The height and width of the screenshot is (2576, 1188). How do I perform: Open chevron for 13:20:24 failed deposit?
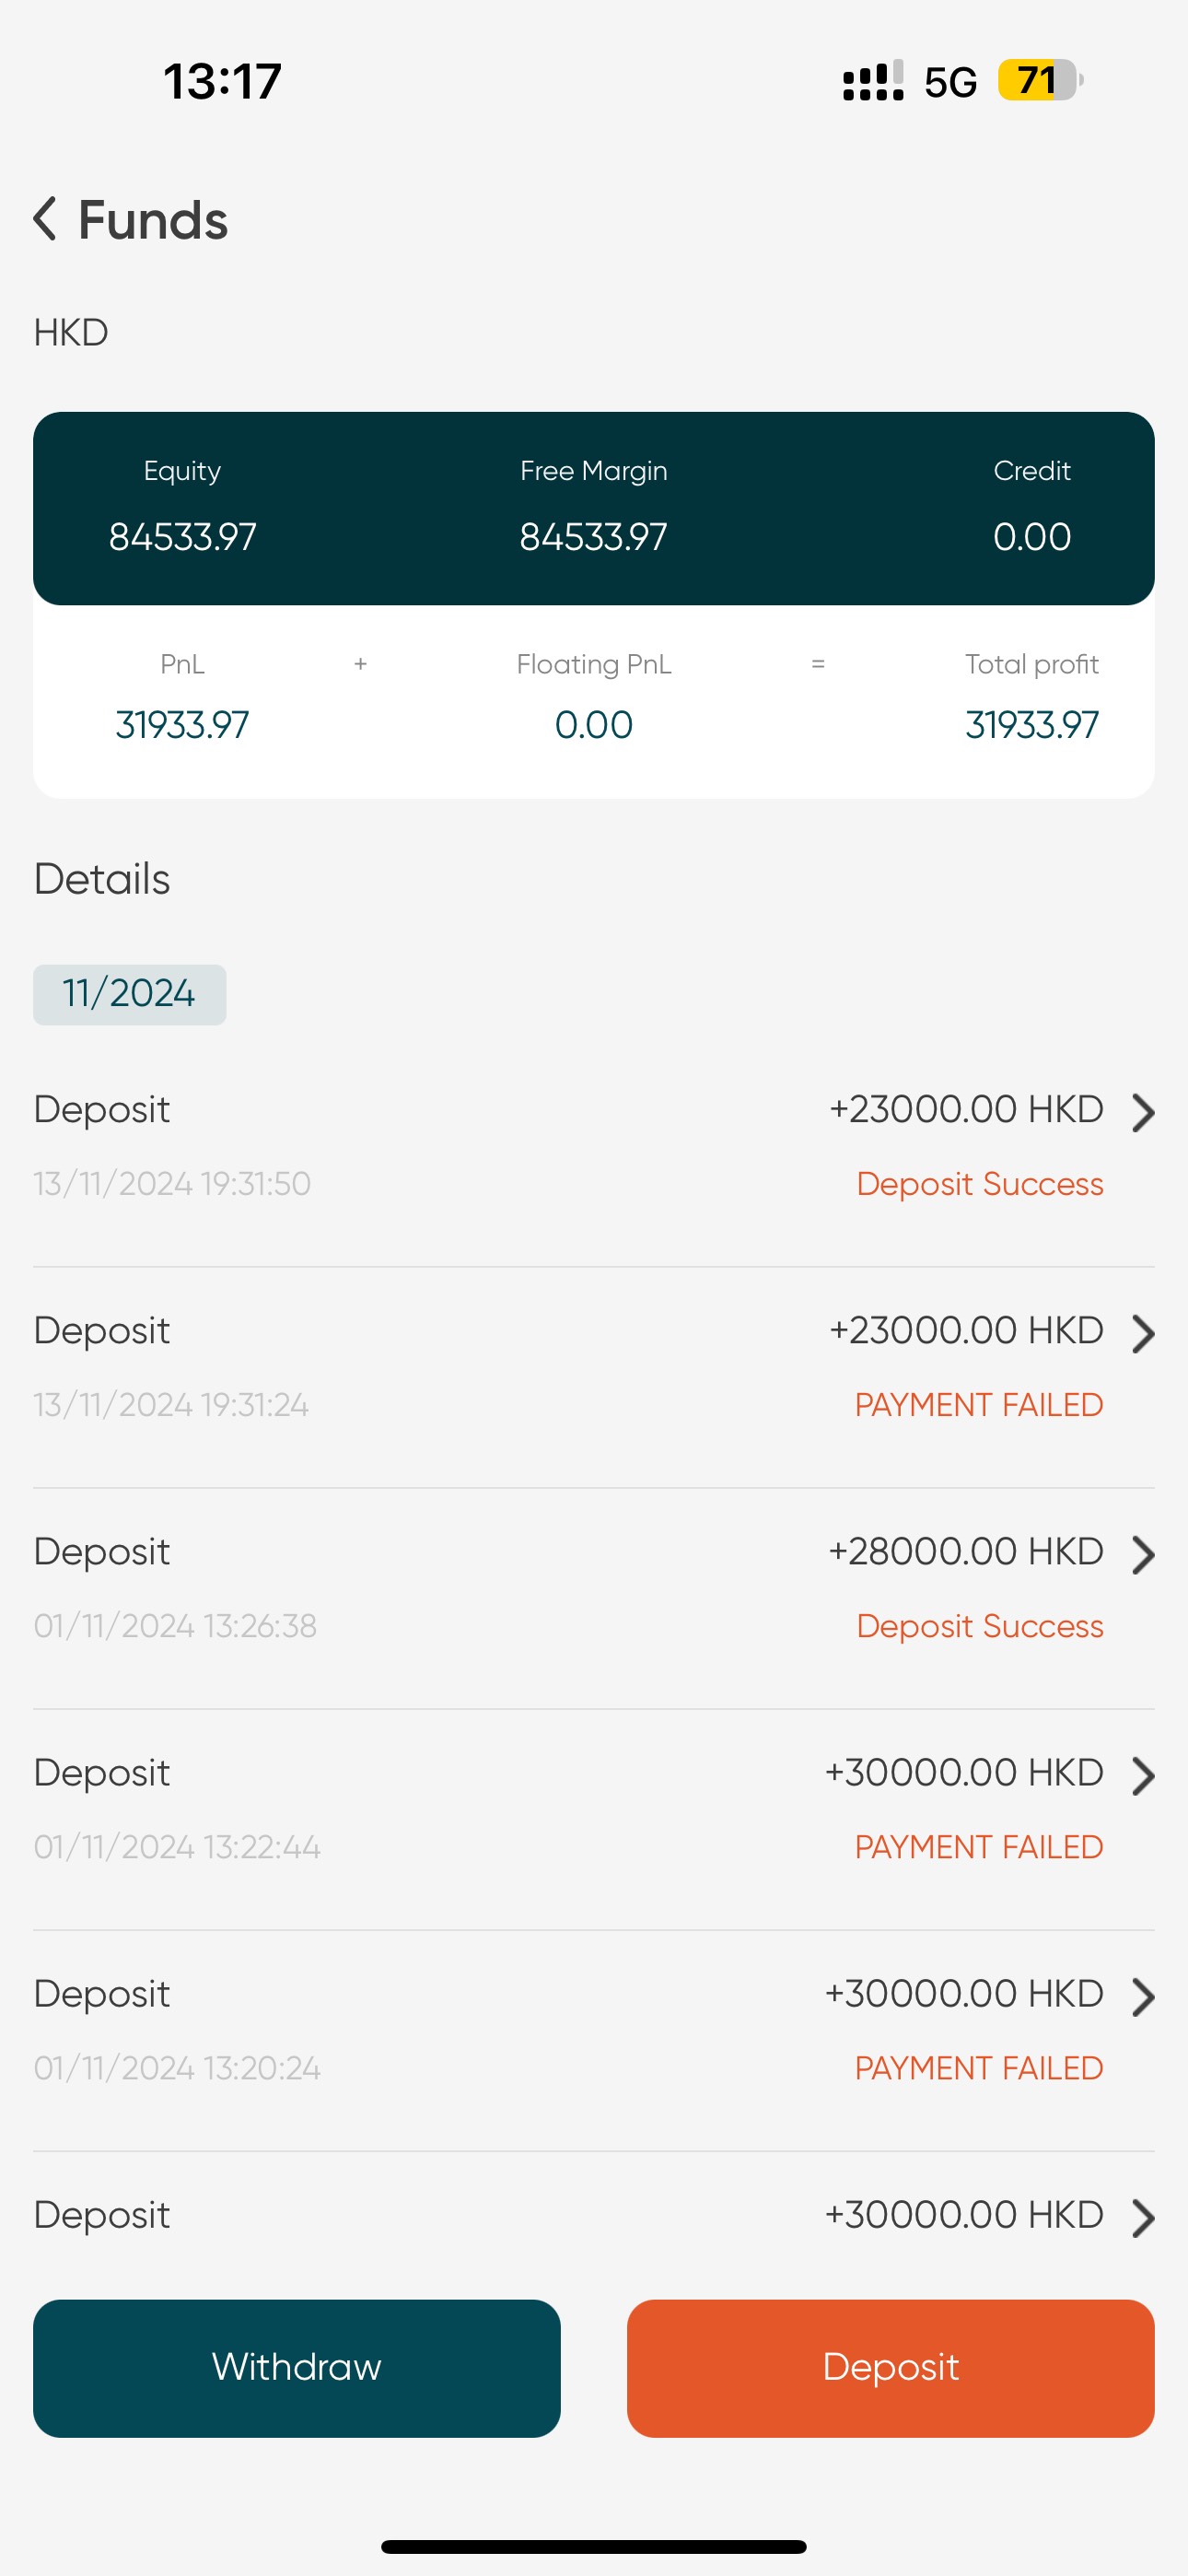tap(1143, 1996)
